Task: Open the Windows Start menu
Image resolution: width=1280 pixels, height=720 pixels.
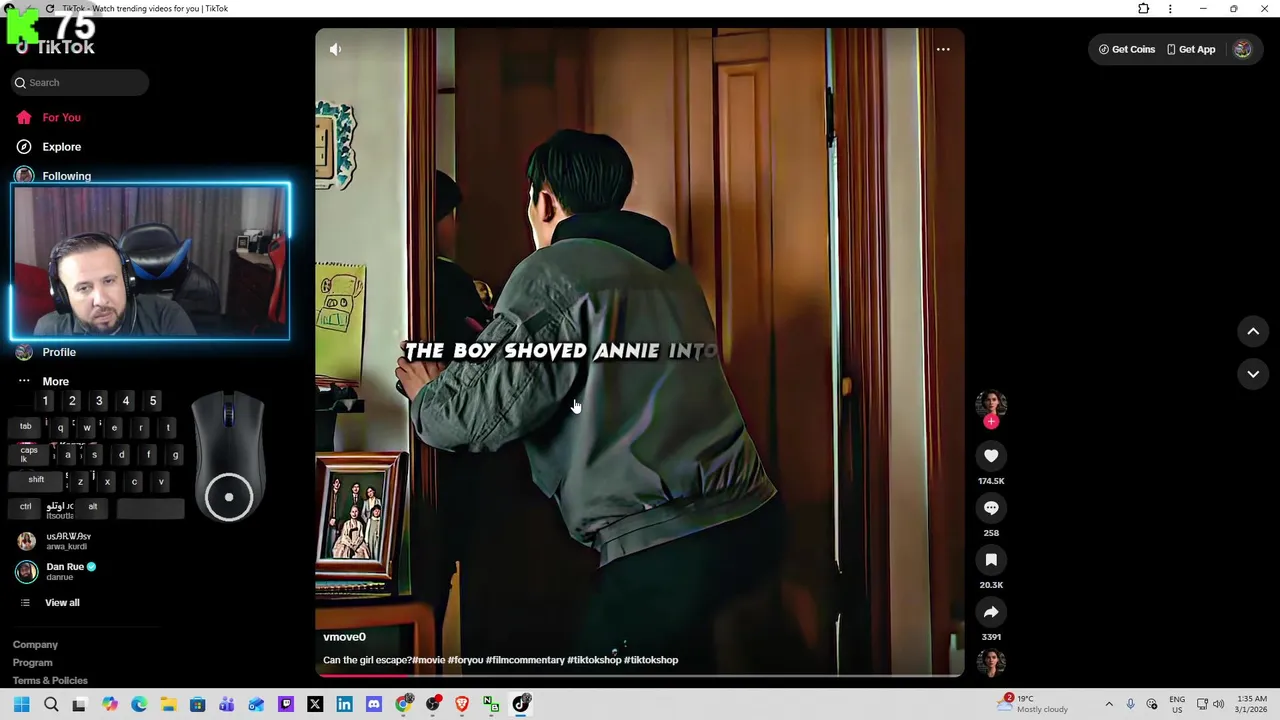Action: [21, 704]
